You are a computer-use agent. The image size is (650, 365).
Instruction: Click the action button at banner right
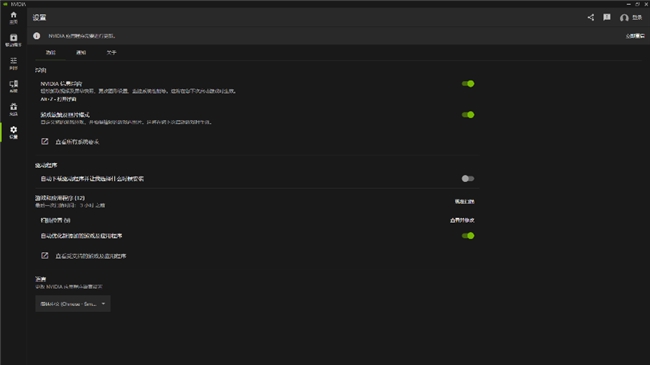(635, 36)
